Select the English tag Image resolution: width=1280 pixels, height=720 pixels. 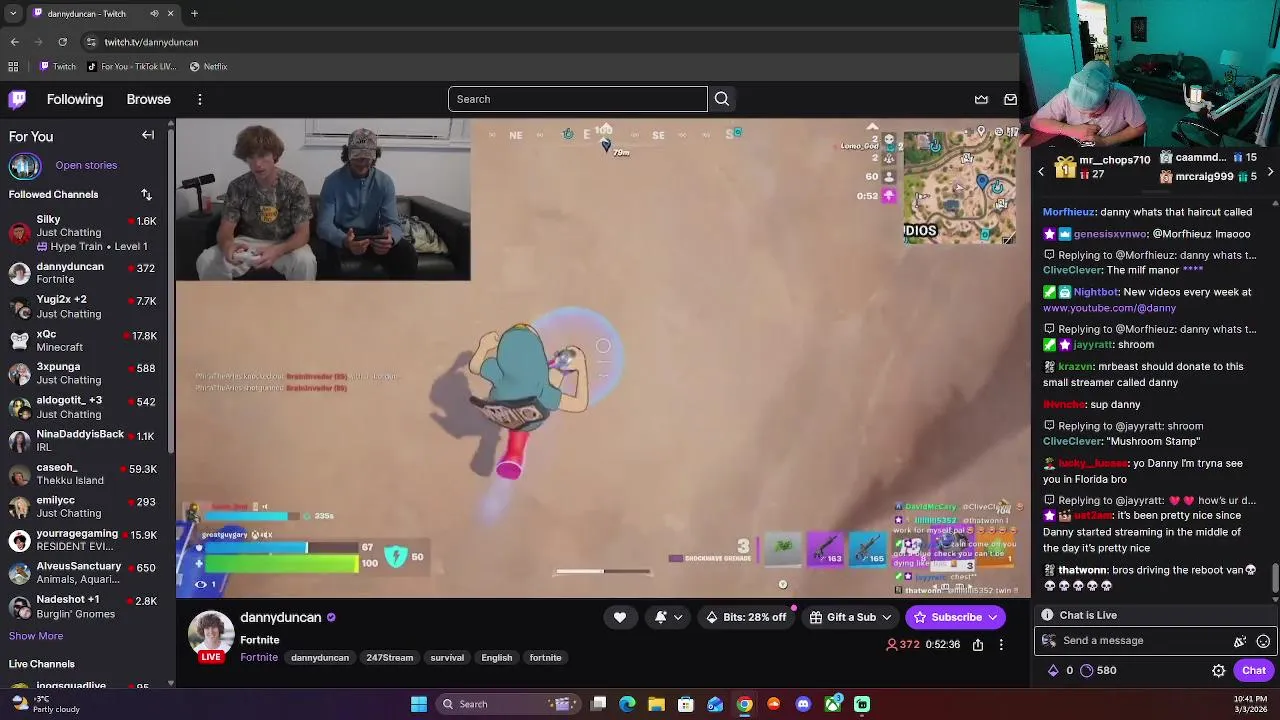[x=496, y=657]
